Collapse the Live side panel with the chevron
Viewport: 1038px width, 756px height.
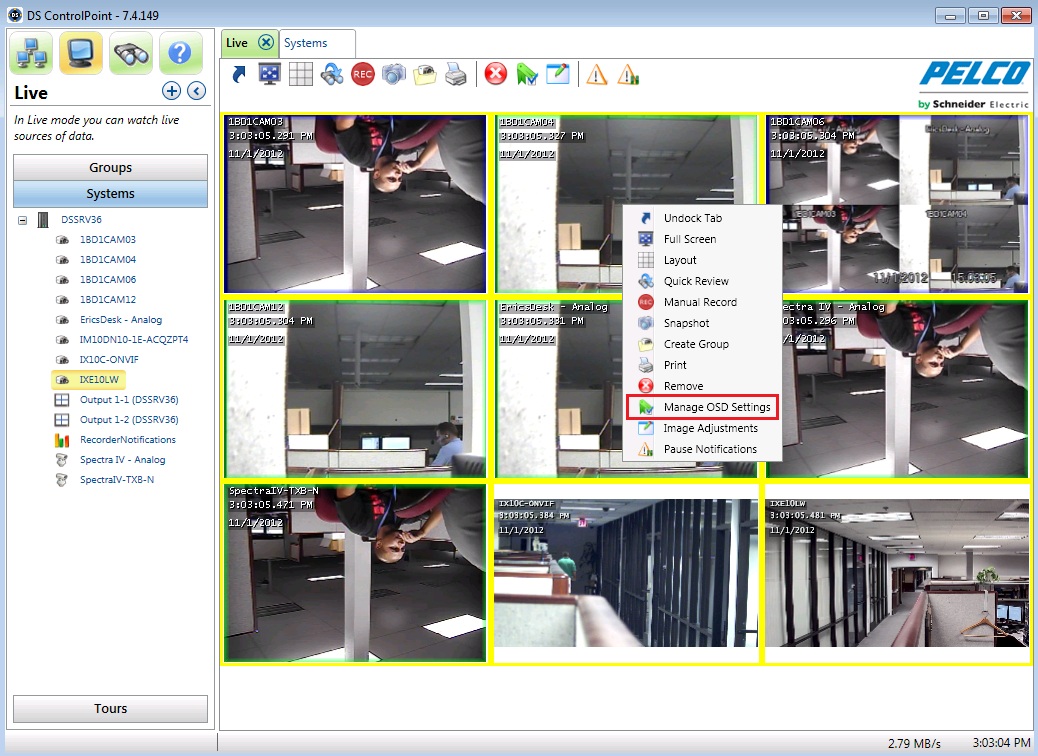coord(196,90)
